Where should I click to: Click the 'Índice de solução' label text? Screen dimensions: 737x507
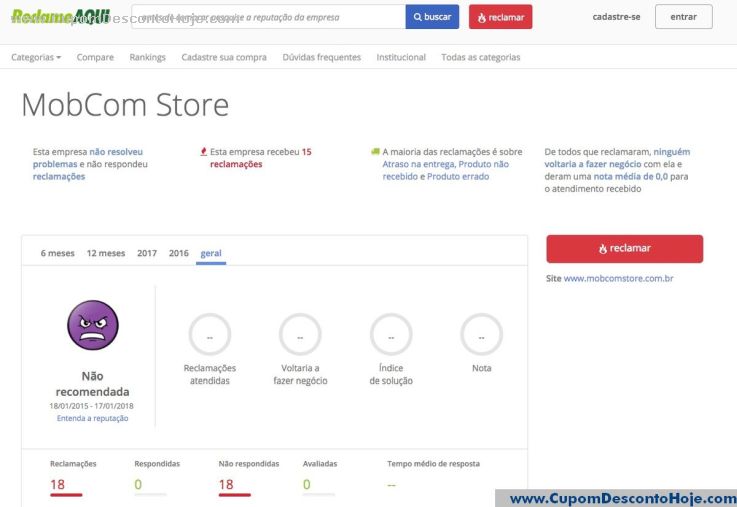(x=391, y=374)
